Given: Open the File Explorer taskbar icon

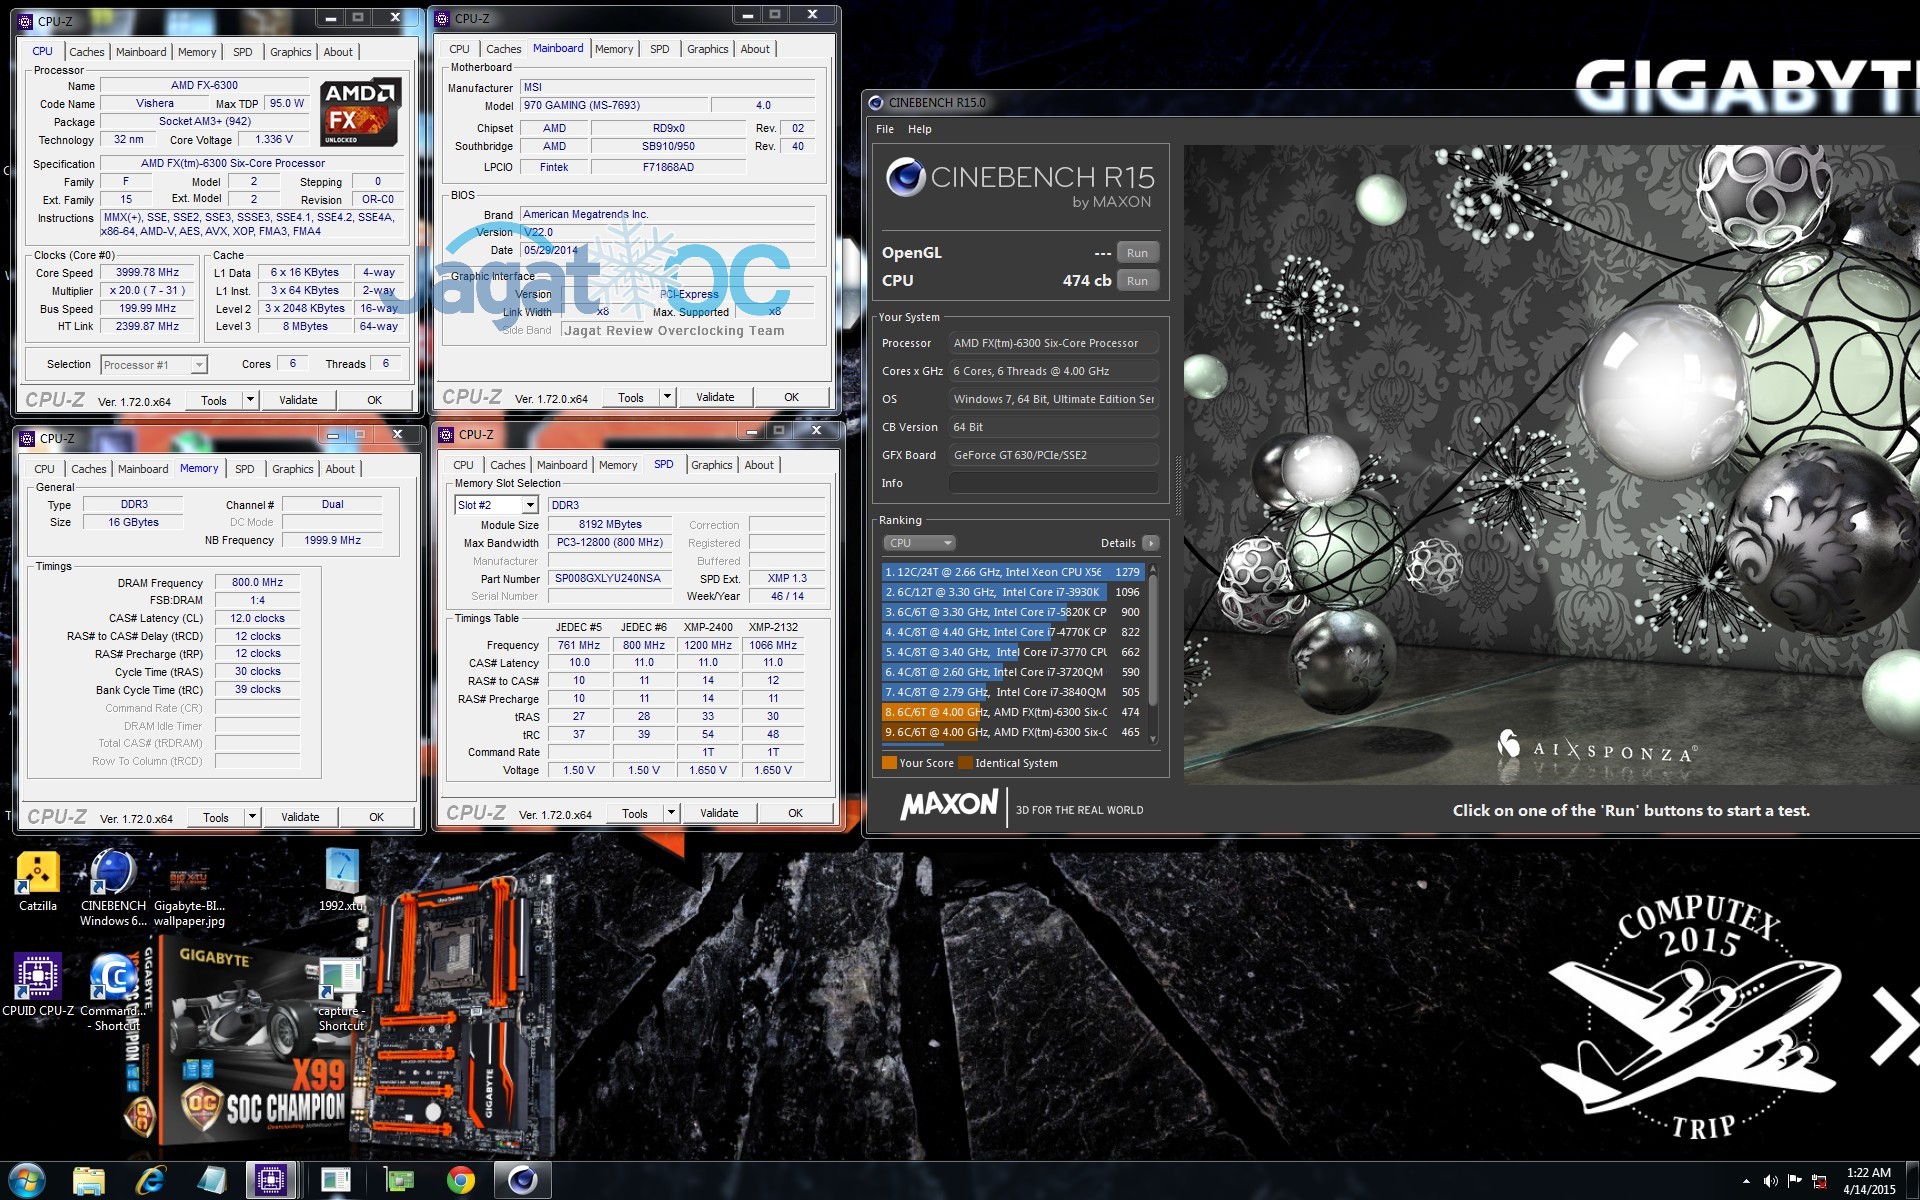Looking at the screenshot, I should [x=89, y=1180].
